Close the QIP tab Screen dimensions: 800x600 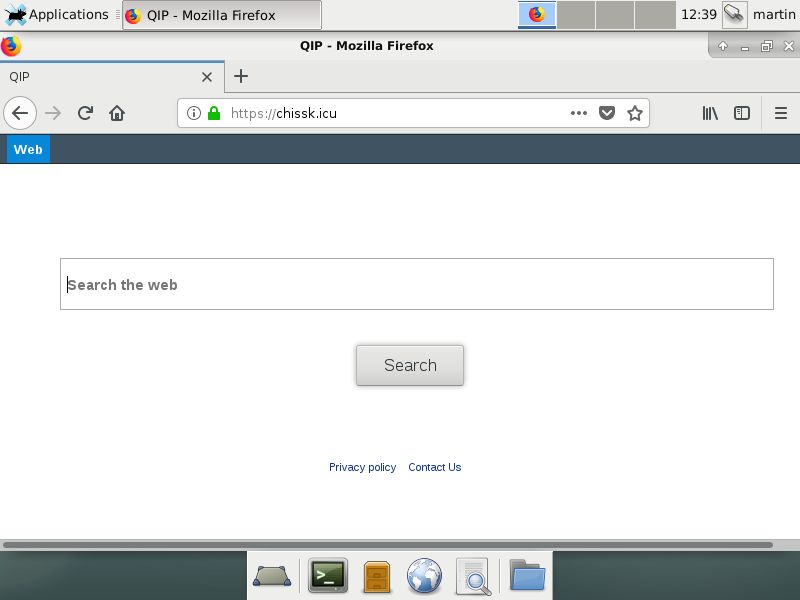tap(207, 76)
